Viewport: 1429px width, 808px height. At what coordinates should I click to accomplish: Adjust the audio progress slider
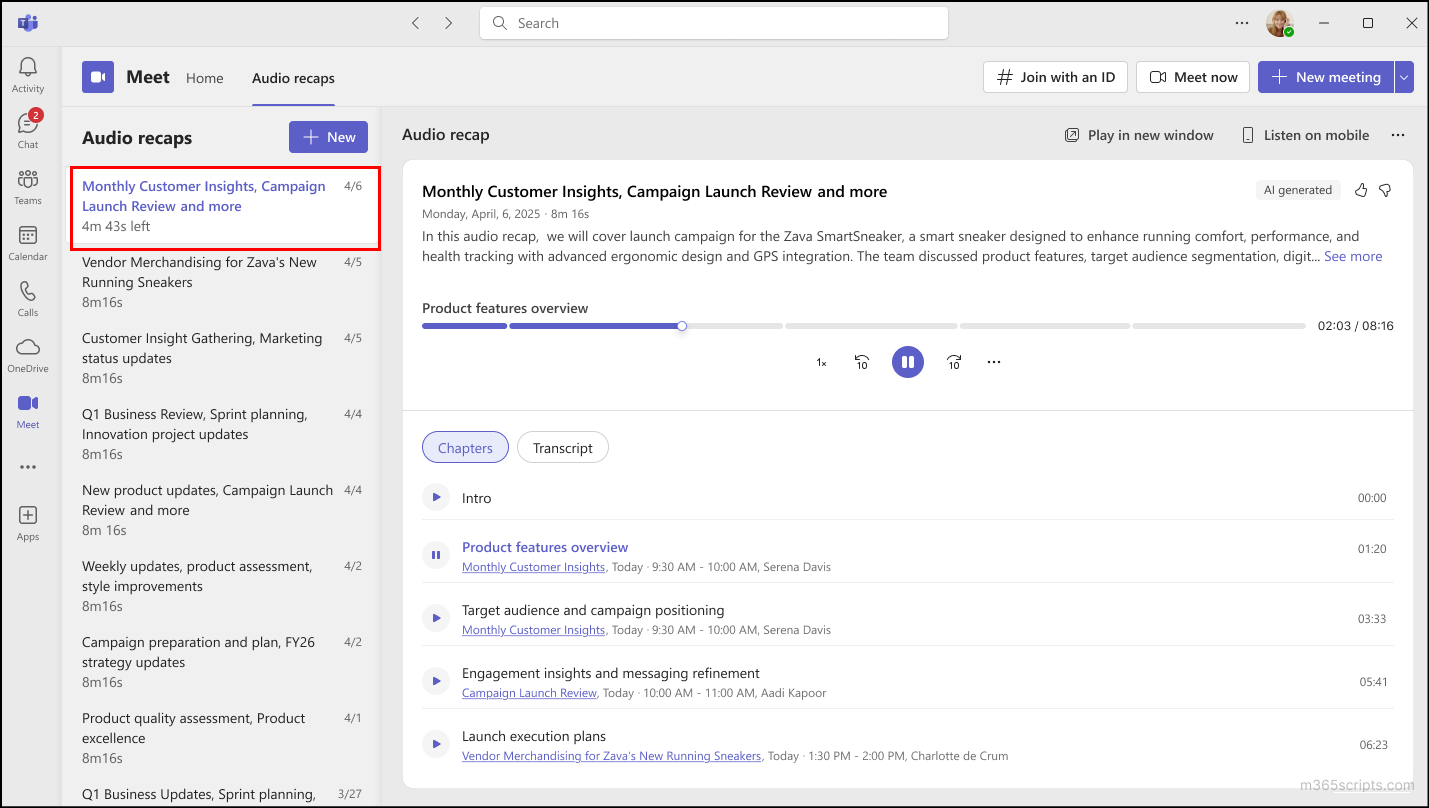click(681, 325)
